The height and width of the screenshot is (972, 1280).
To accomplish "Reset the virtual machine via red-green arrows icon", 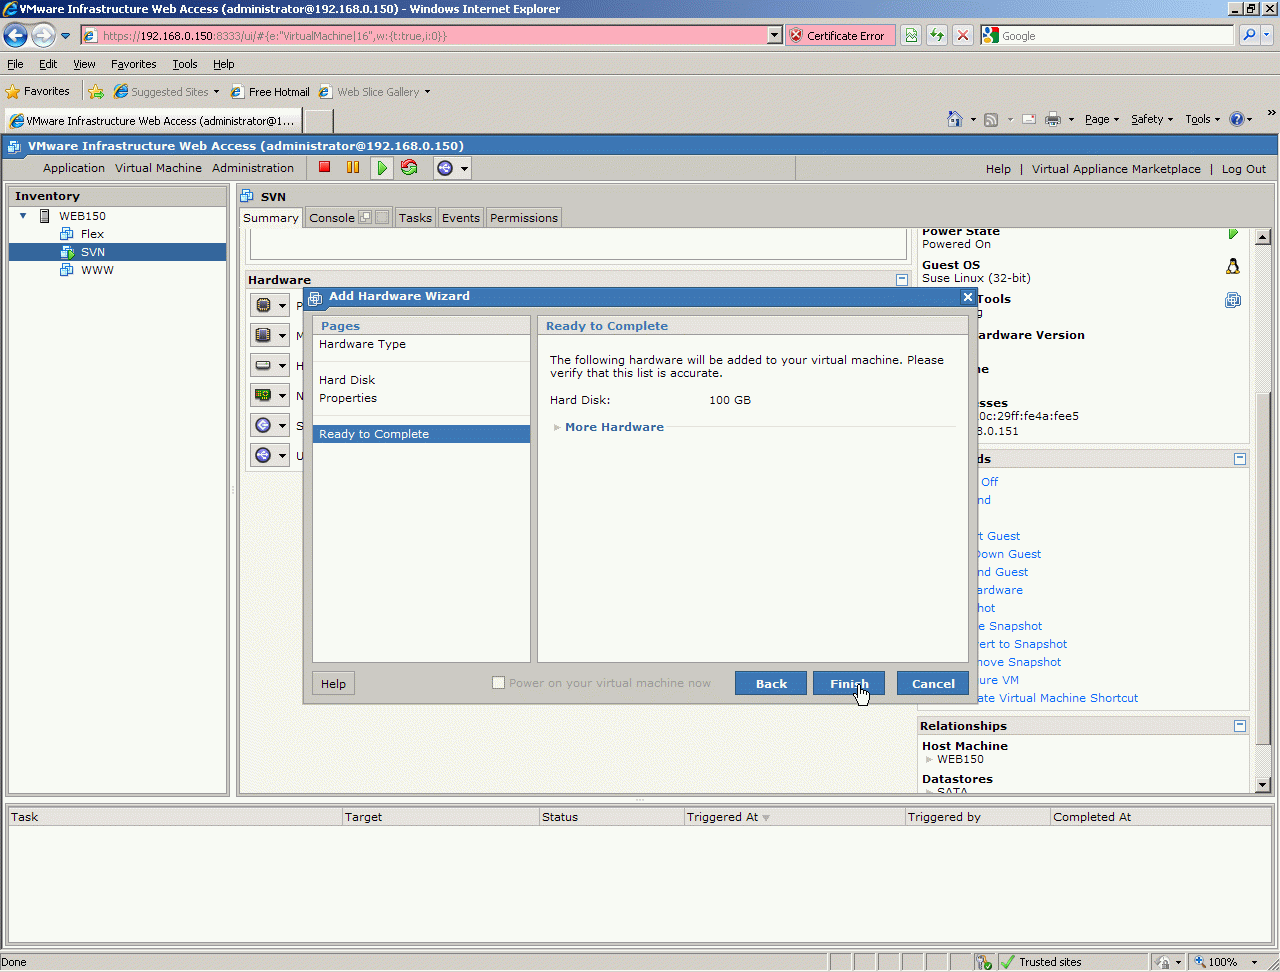I will pyautogui.click(x=409, y=168).
